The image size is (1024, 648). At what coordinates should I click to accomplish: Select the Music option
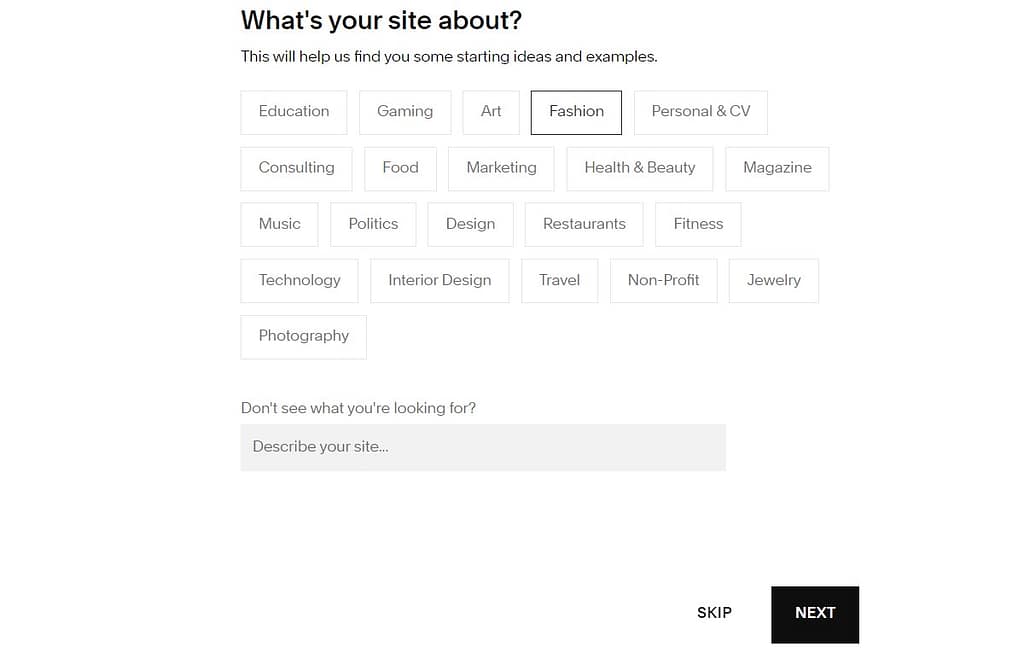click(279, 224)
